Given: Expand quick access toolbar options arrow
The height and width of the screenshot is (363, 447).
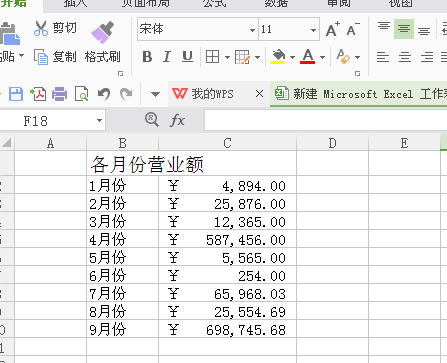Looking at the screenshot, I should 155,94.
